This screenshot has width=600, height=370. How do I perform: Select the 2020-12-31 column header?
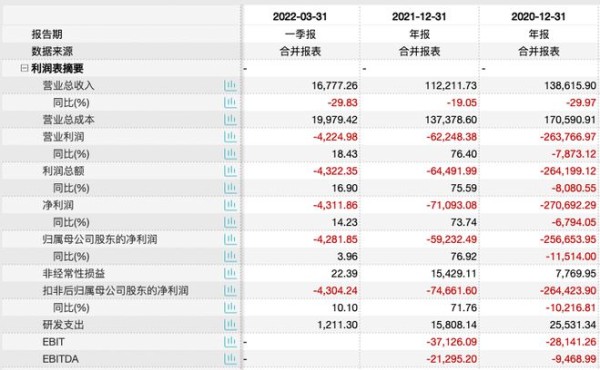pos(538,17)
